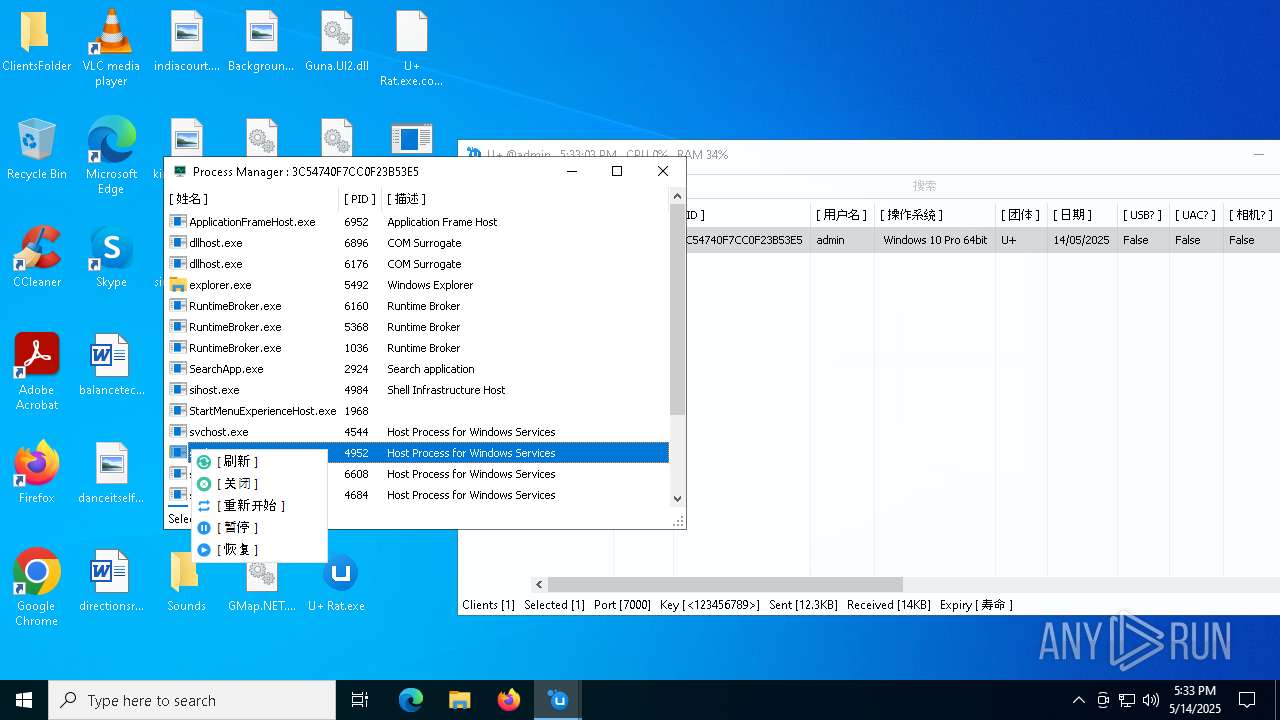This screenshot has height=720, width=1280.
Task: Click Port [7000] in U+ status bar
Action: point(622,605)
